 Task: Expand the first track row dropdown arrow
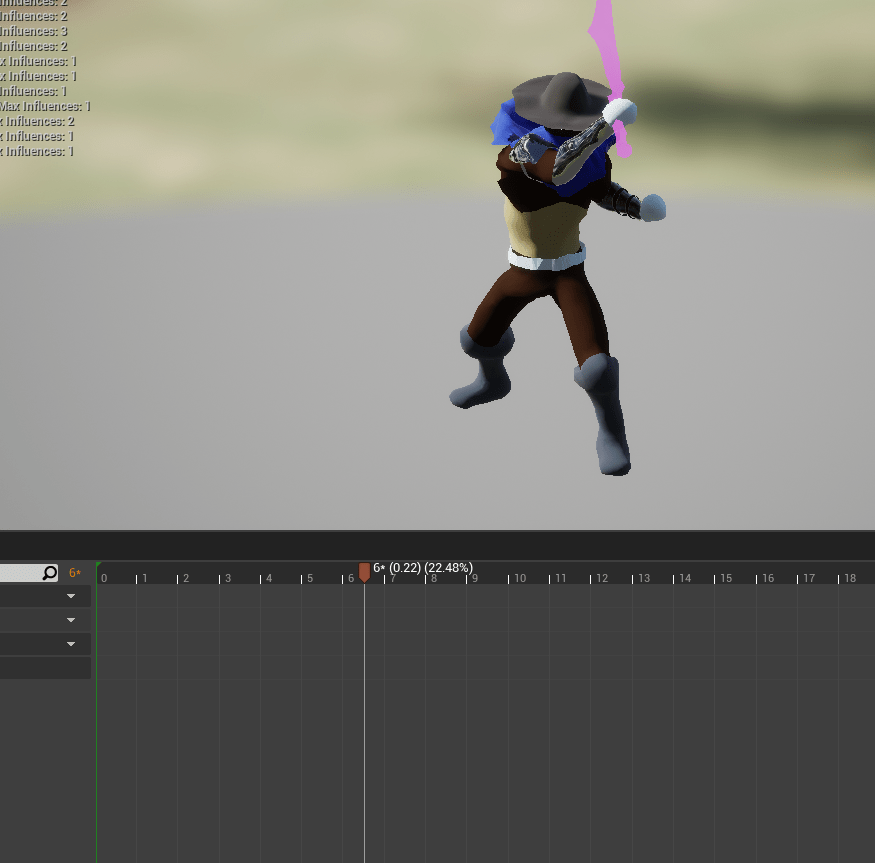click(x=71, y=596)
